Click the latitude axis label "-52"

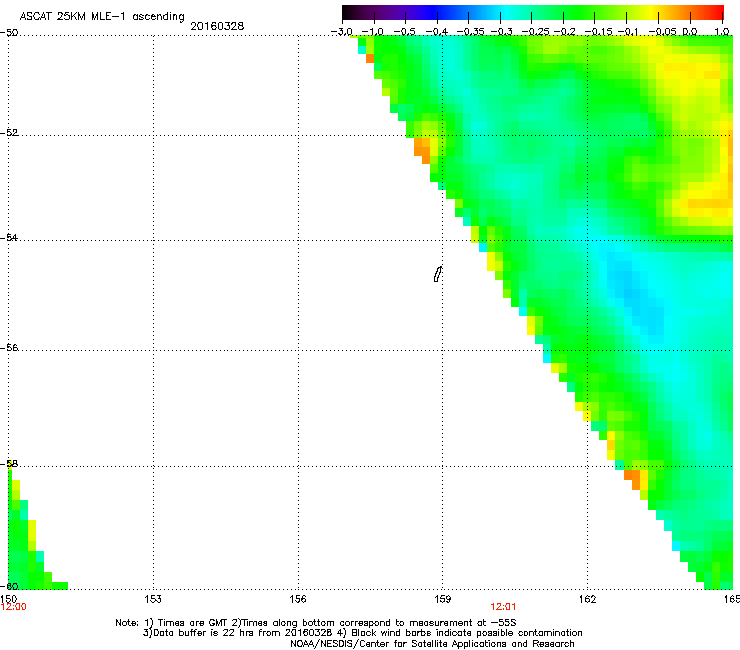[x=9, y=133]
